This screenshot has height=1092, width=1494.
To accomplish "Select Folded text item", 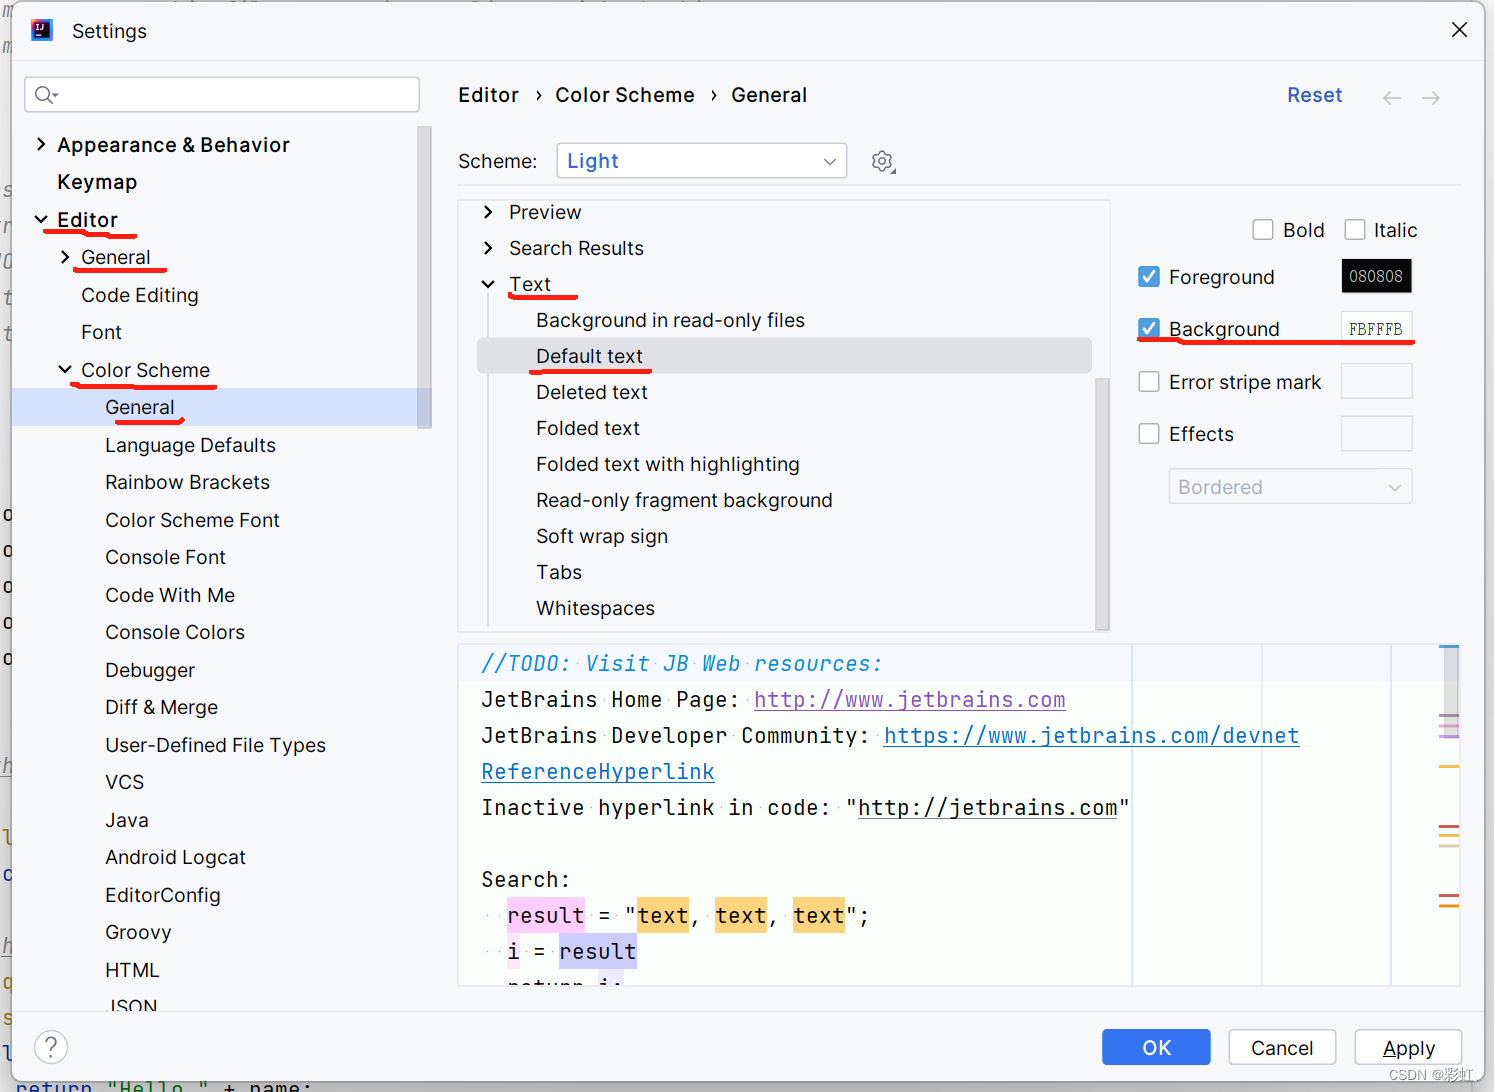I will pos(588,428).
